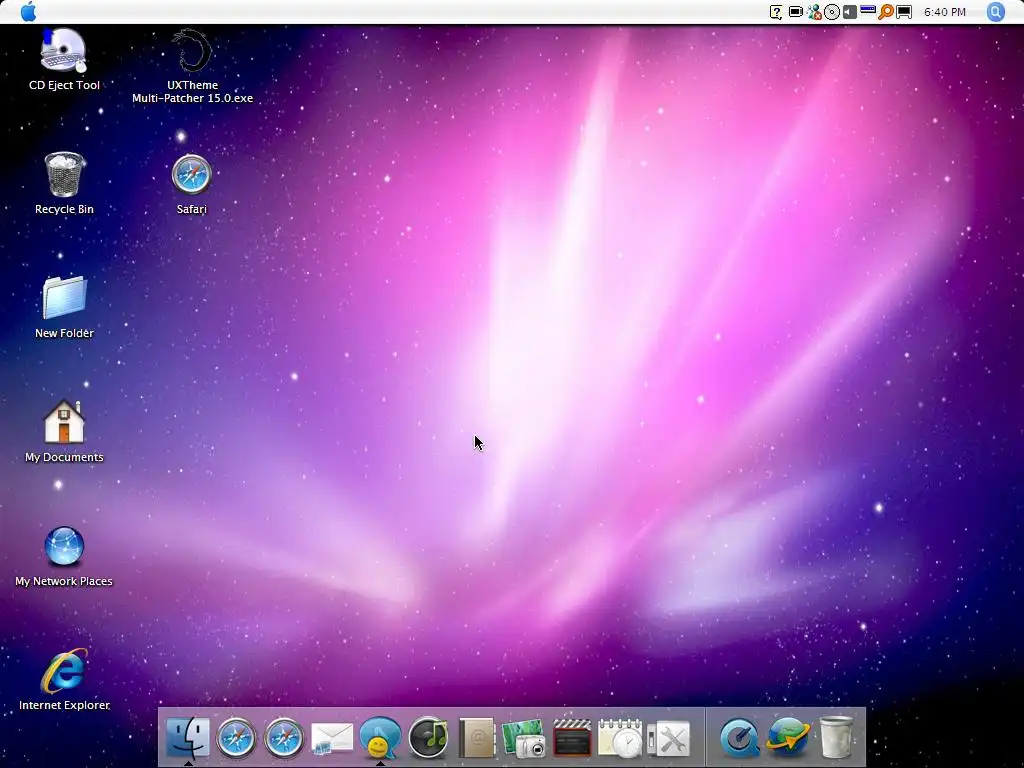Open the Mail envelope in the dock
This screenshot has width=1024, height=768.
(x=332, y=739)
